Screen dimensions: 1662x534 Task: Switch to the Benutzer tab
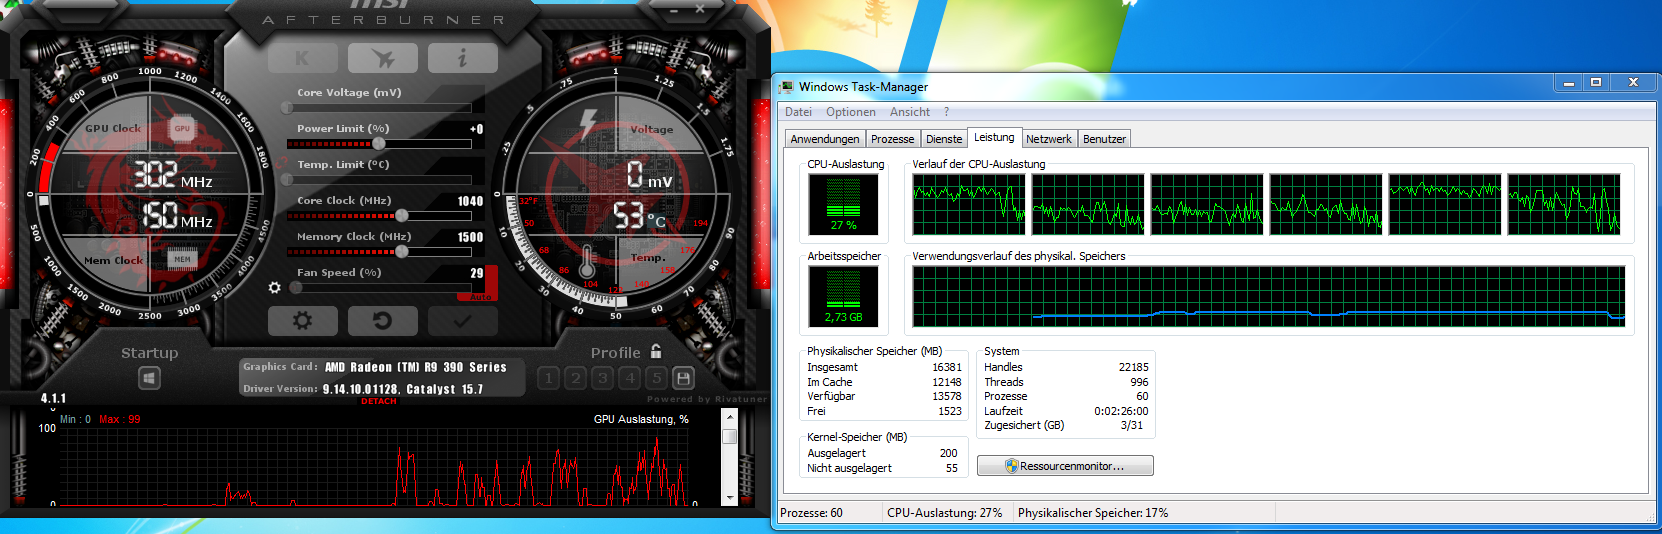(1104, 139)
